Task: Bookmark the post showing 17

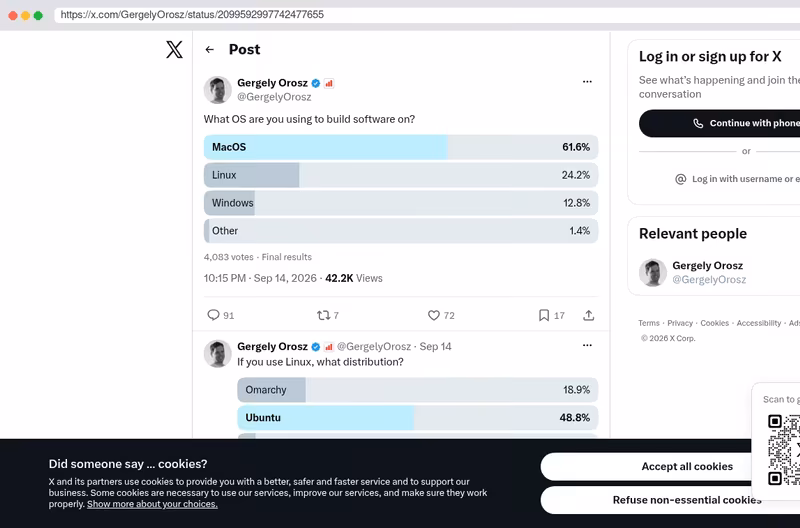Action: click(x=544, y=315)
